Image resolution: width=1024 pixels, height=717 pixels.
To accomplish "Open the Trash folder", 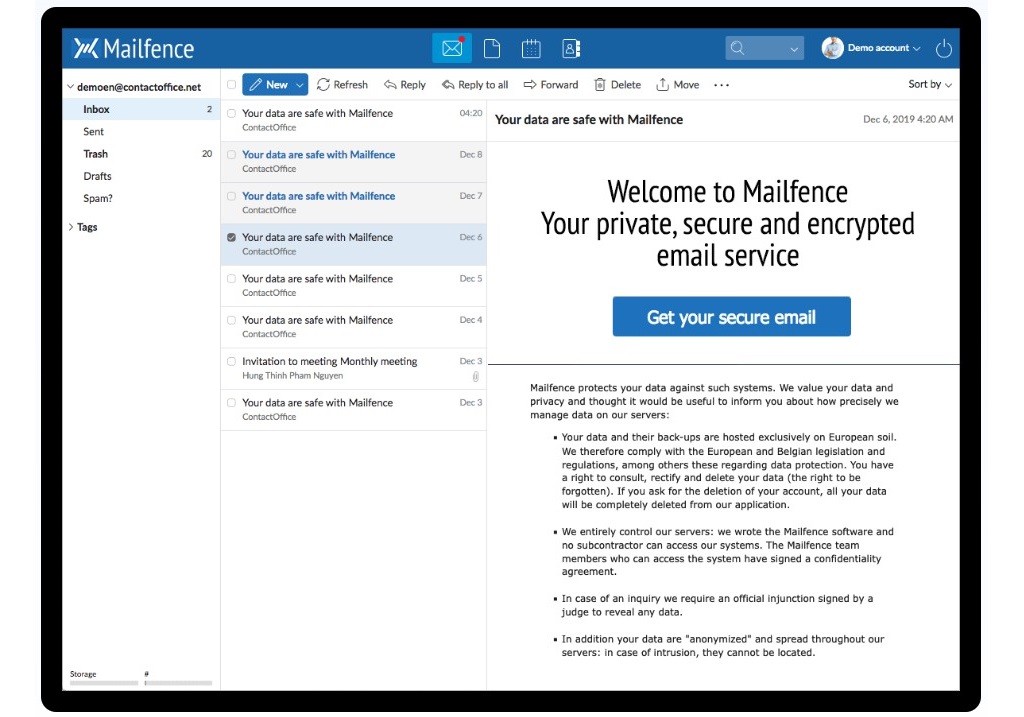I will click(141, 153).
